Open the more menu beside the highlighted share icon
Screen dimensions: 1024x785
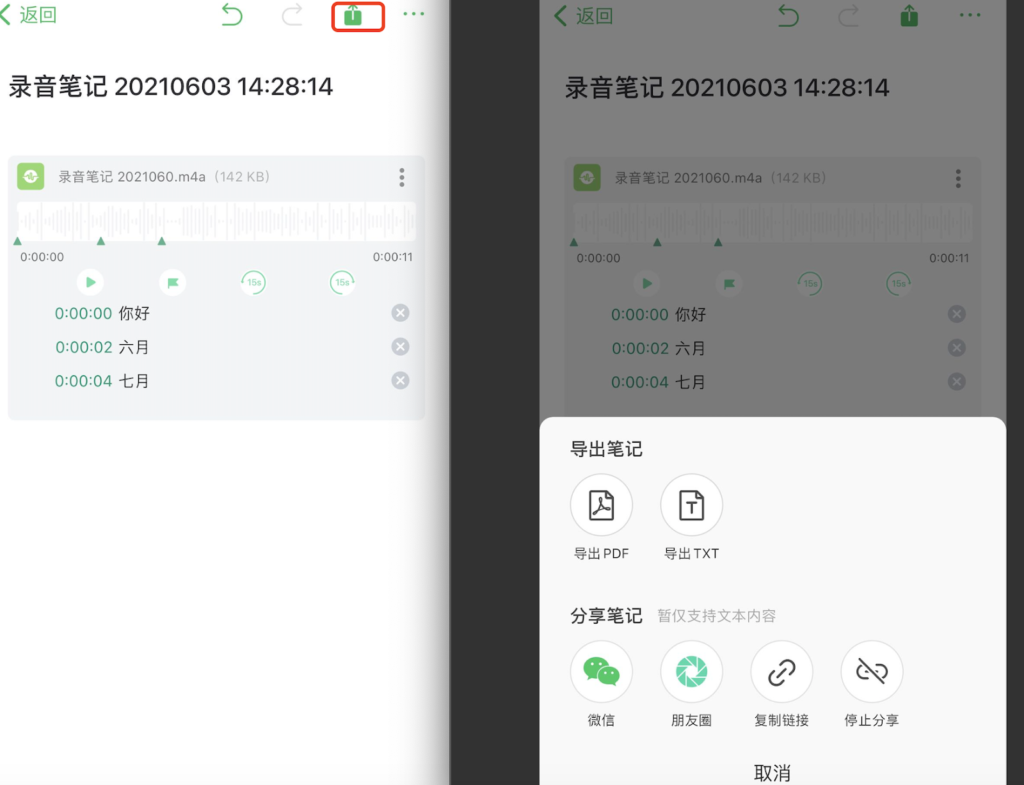coord(413,15)
